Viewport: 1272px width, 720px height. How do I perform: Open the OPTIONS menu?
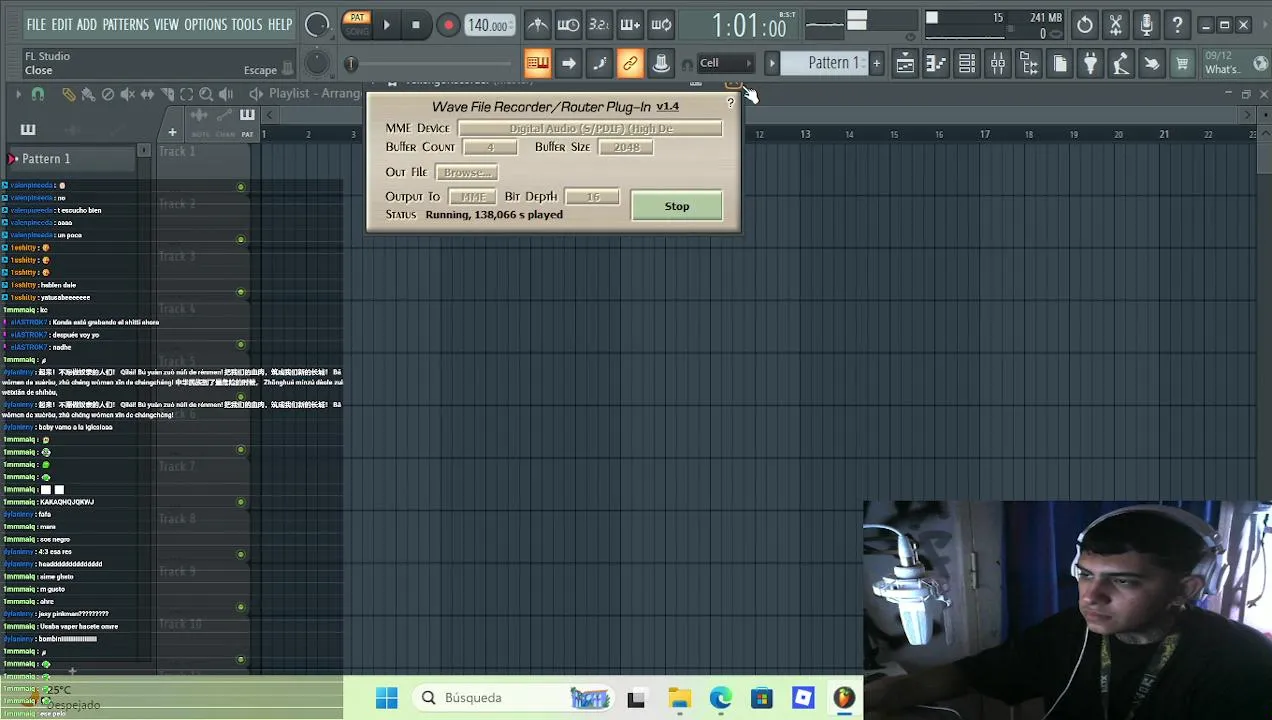[205, 24]
